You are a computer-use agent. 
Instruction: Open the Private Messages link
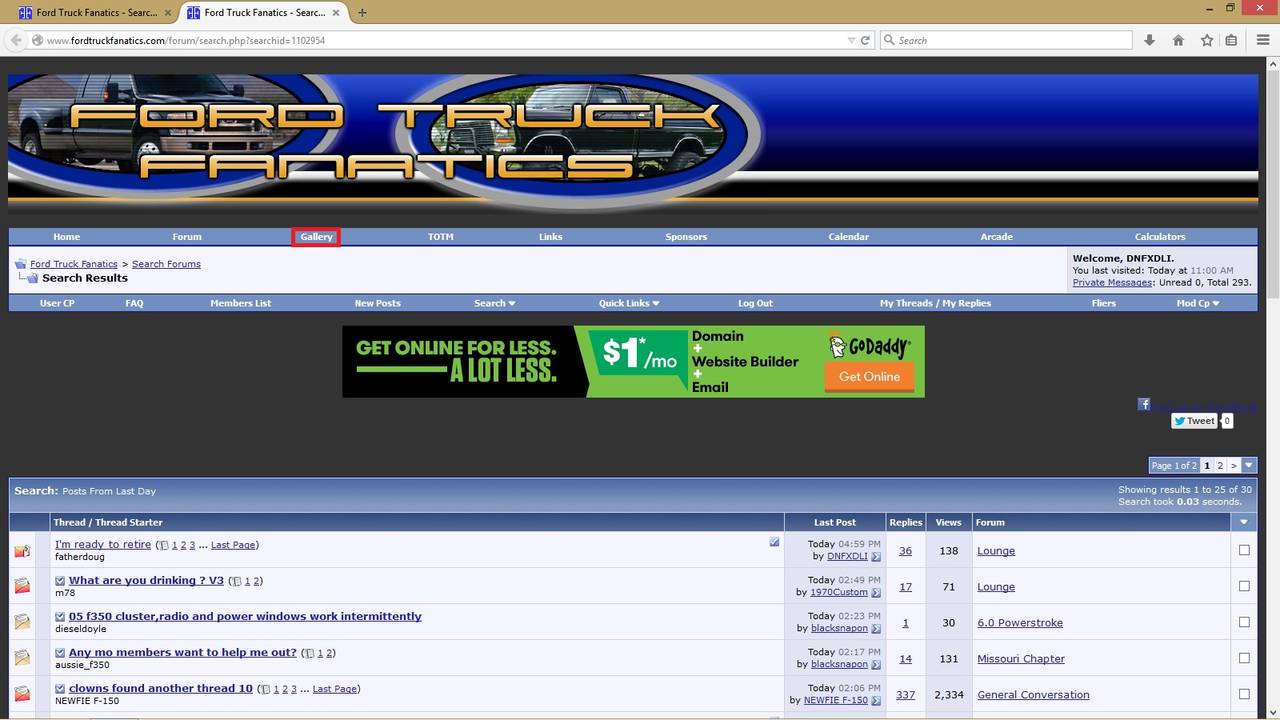click(x=1113, y=283)
